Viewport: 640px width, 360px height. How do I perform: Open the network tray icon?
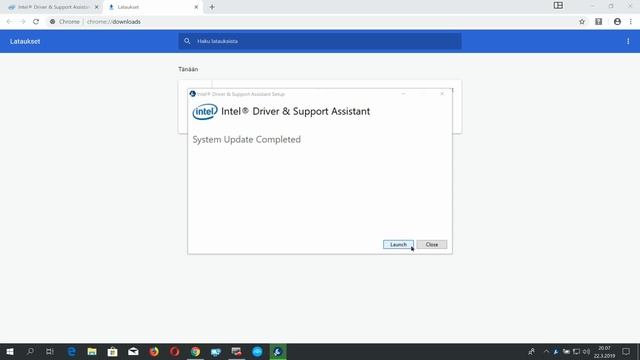(576, 351)
